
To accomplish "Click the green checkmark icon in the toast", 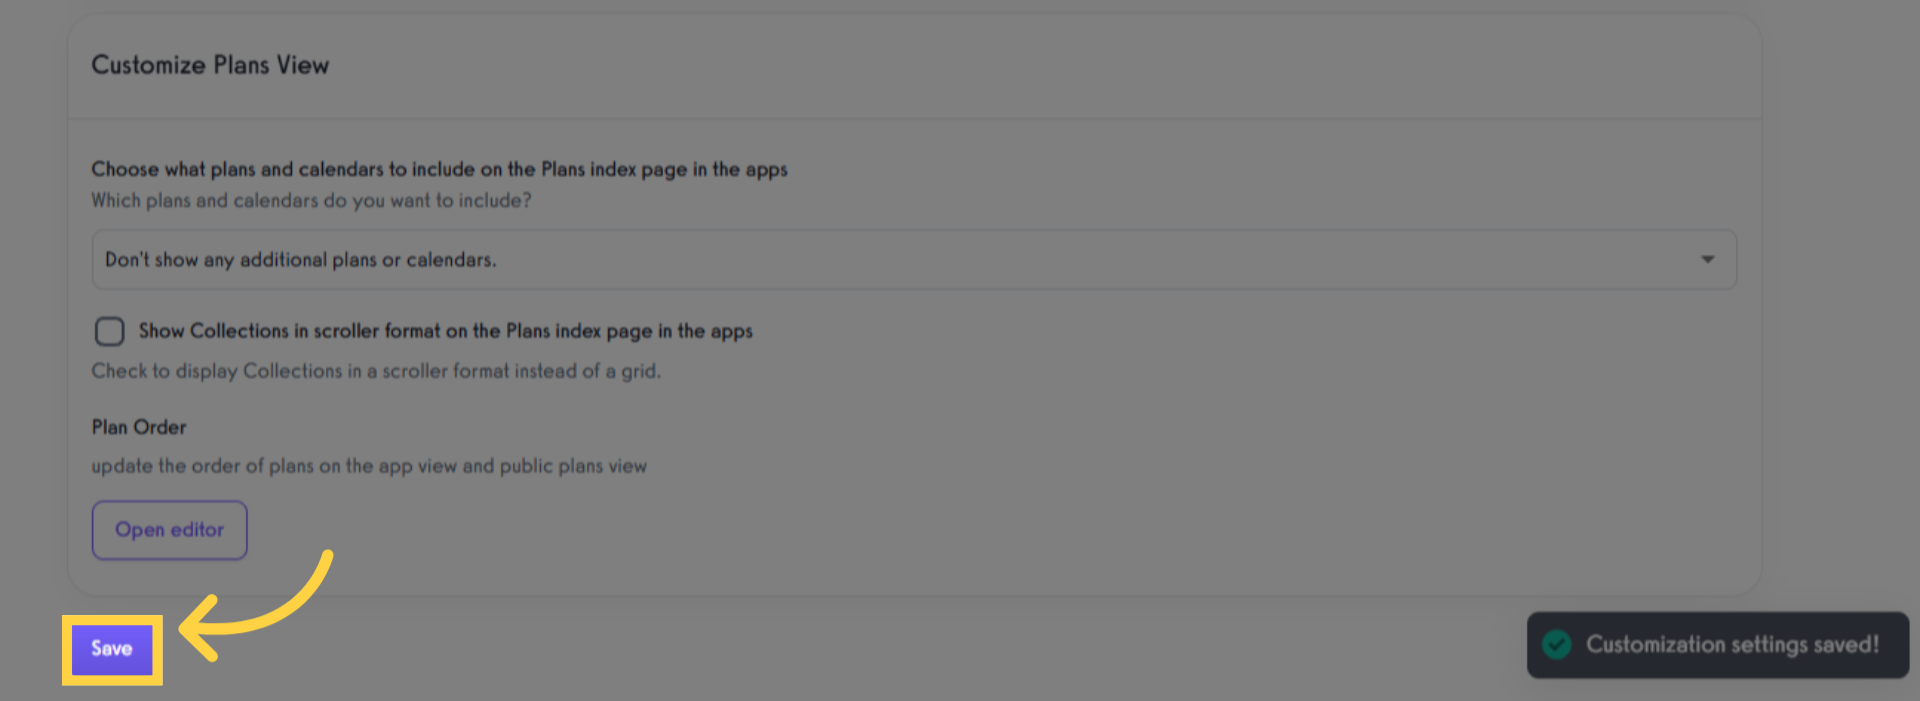I will pos(1556,645).
